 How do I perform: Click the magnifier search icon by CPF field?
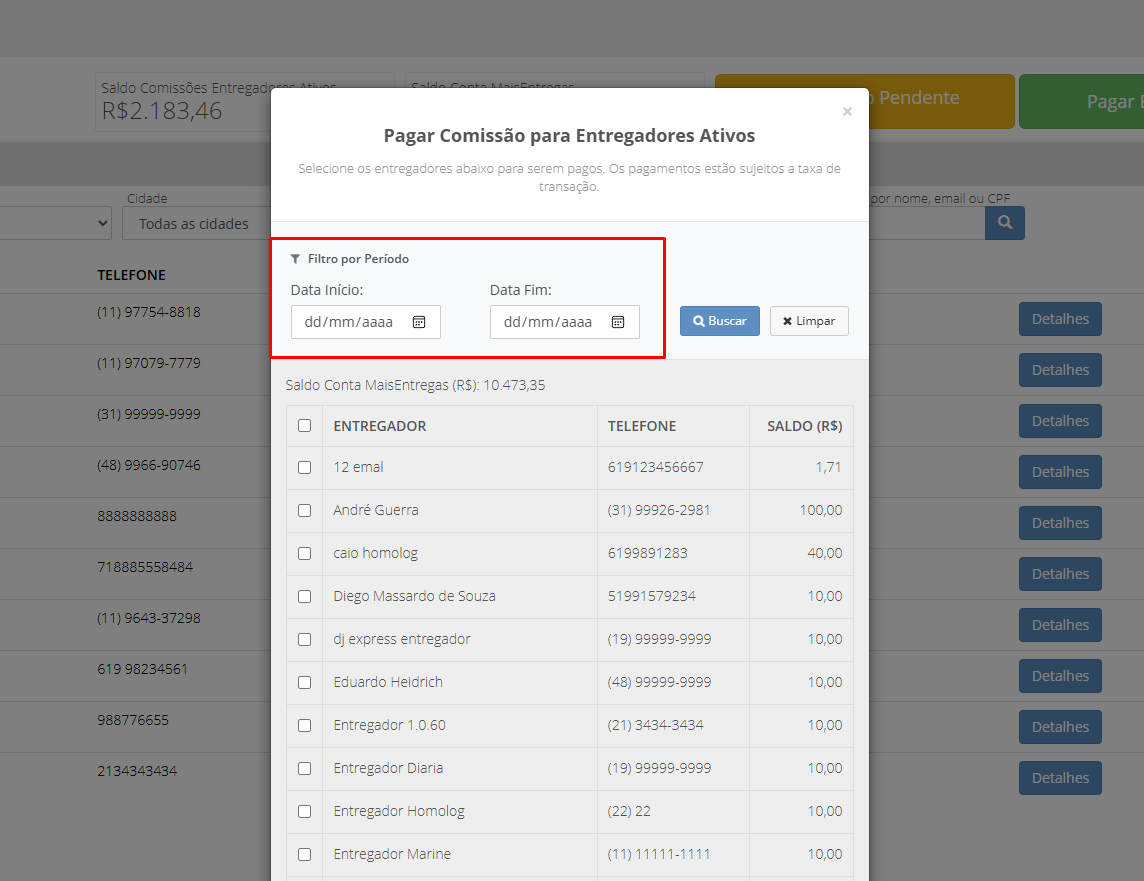(1005, 222)
